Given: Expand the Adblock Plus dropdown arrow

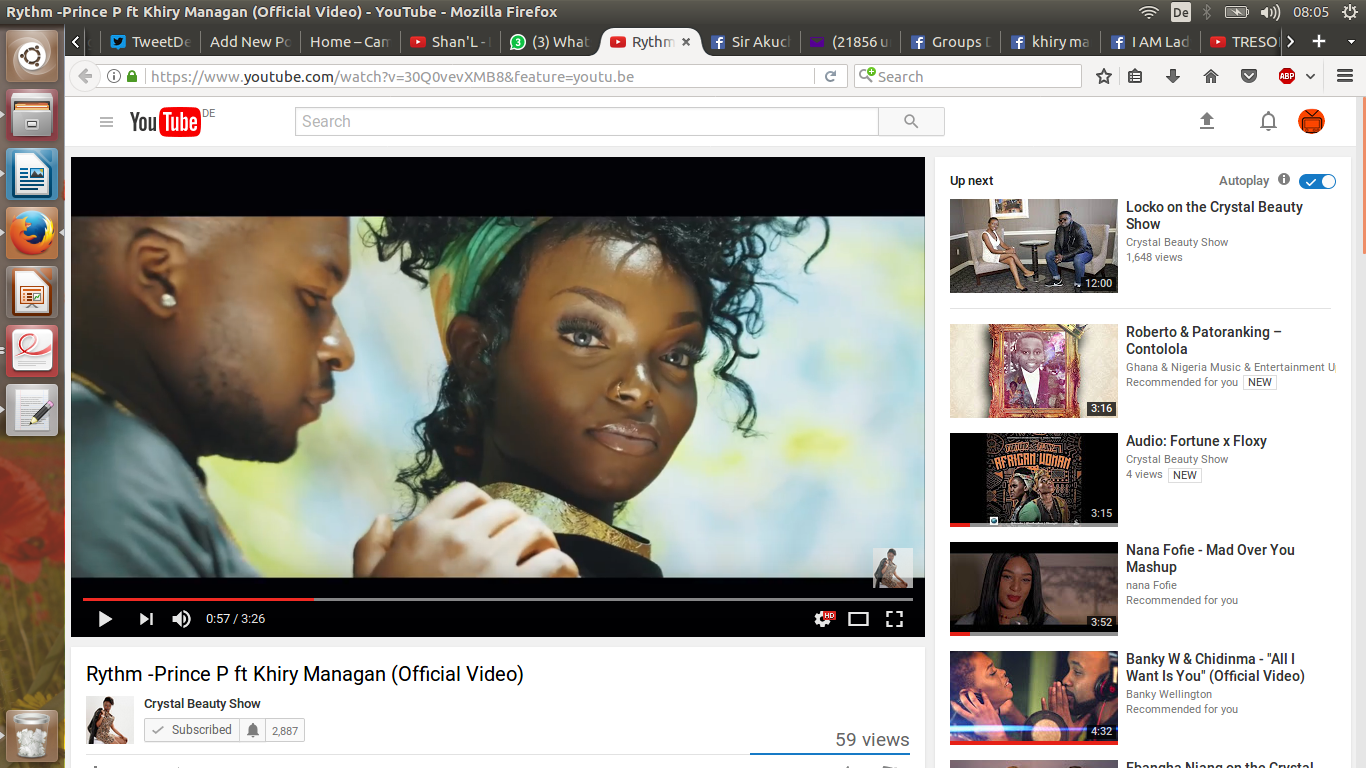Looking at the screenshot, I should tap(1310, 76).
